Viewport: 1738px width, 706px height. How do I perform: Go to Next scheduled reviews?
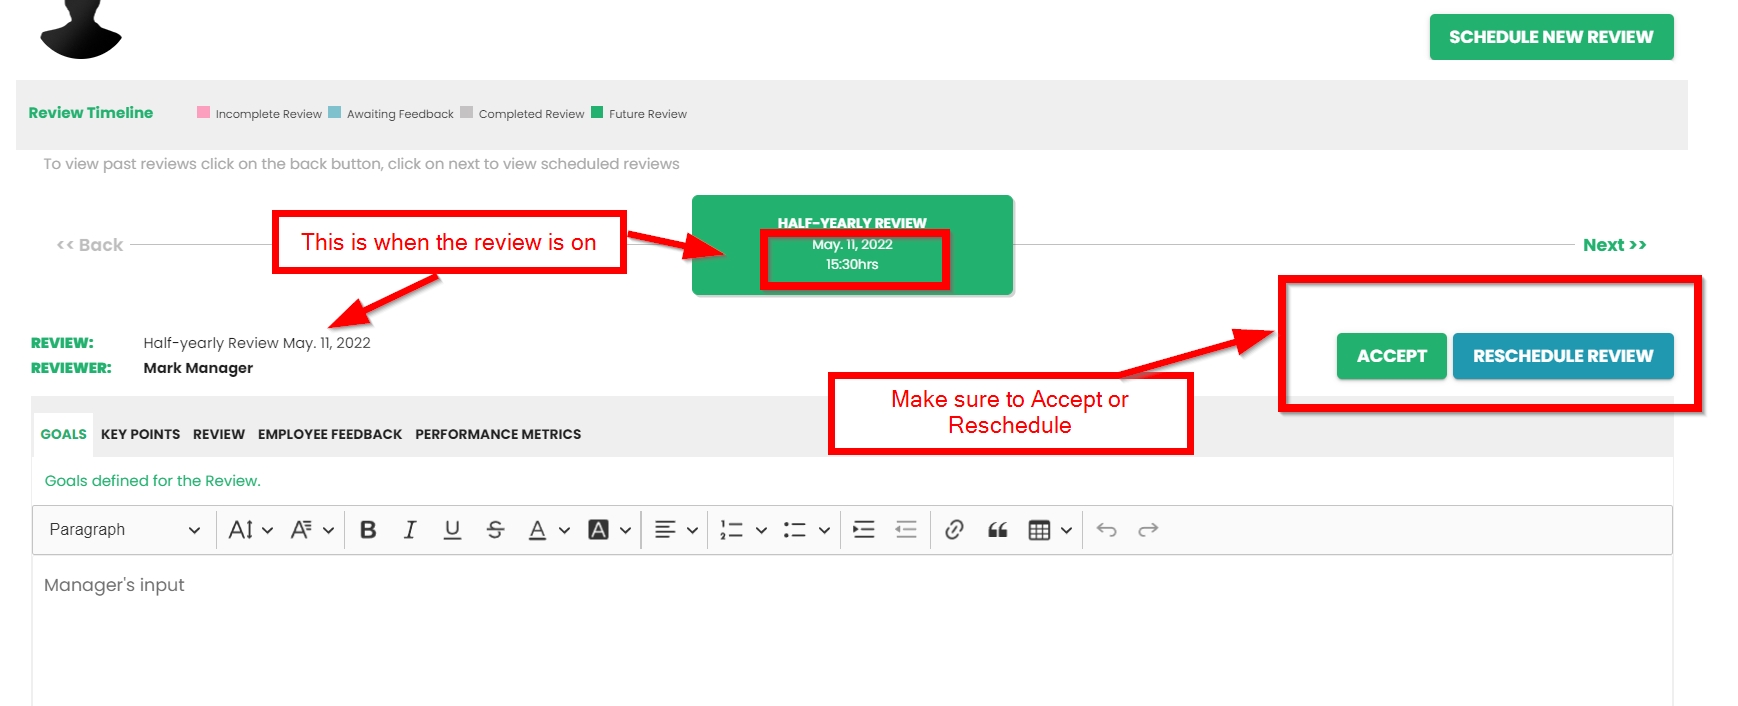(x=1614, y=245)
